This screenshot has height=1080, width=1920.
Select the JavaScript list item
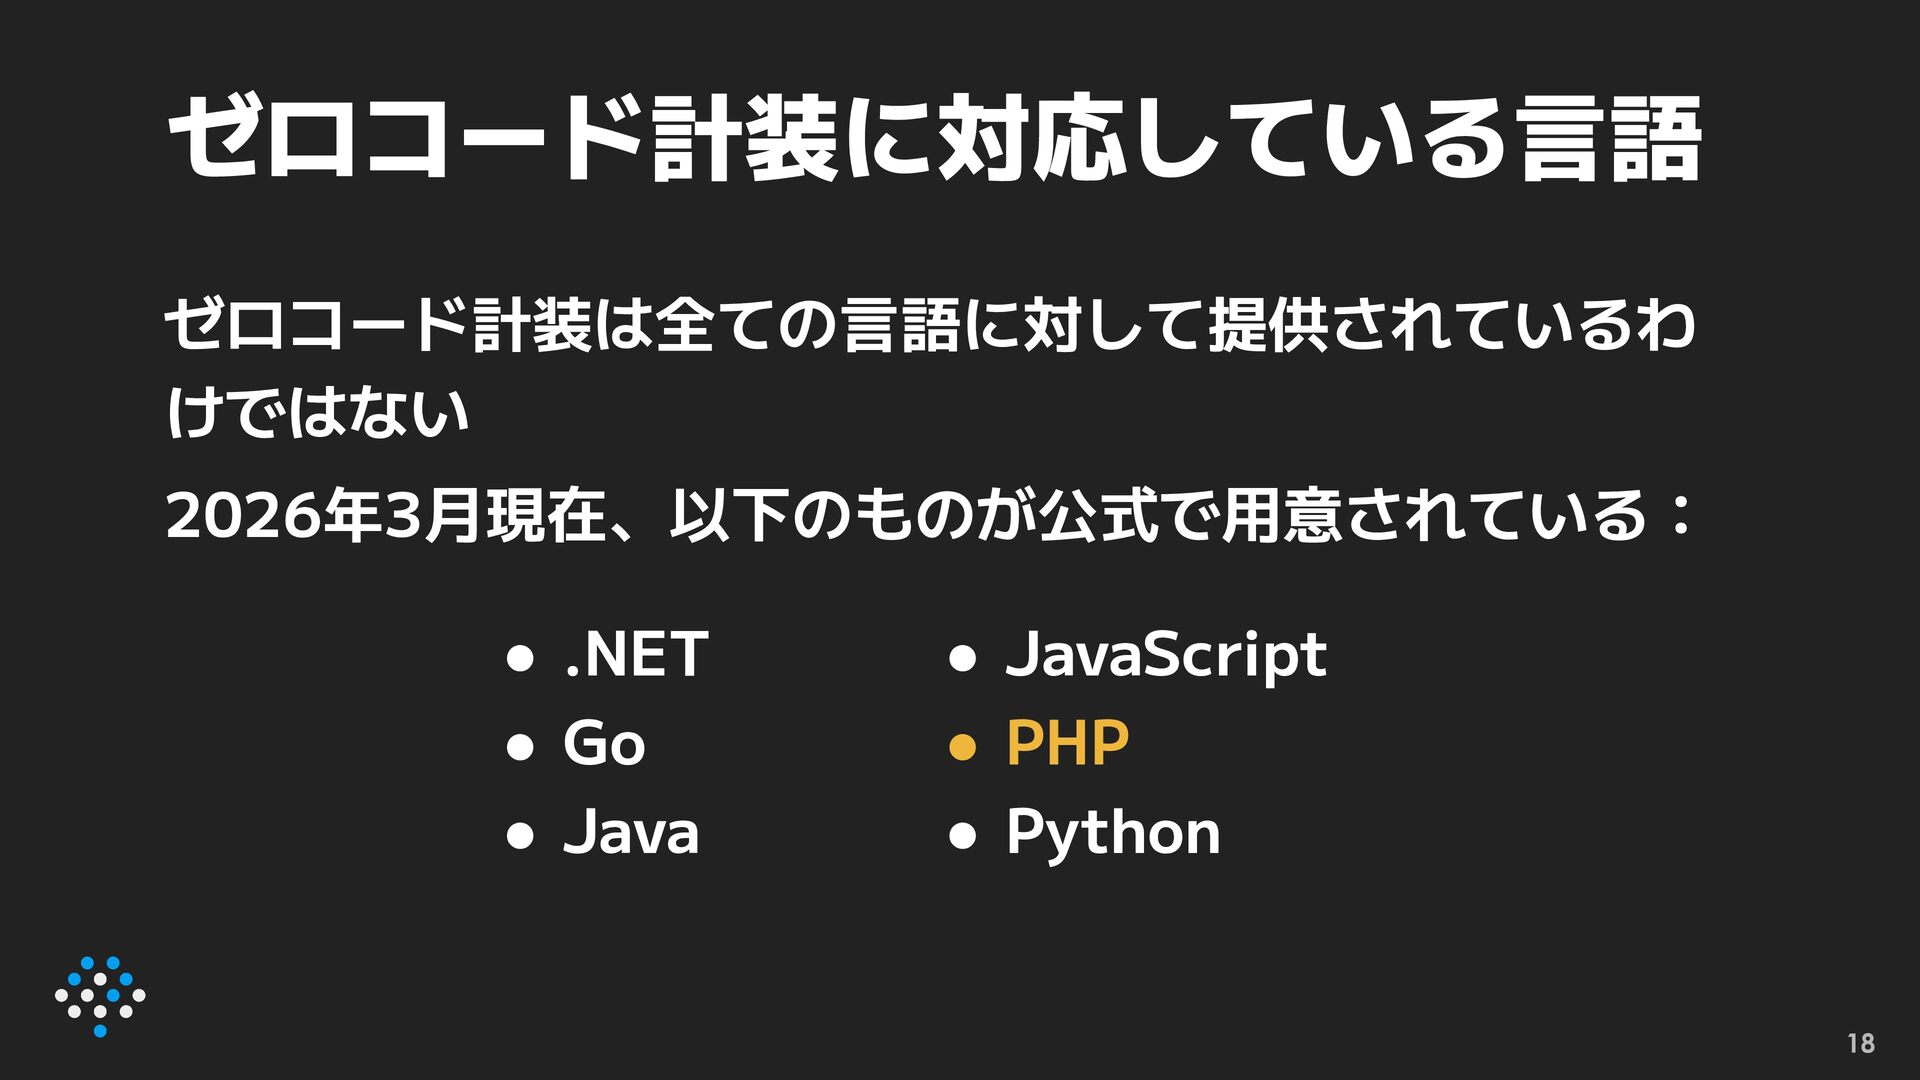pos(1166,655)
